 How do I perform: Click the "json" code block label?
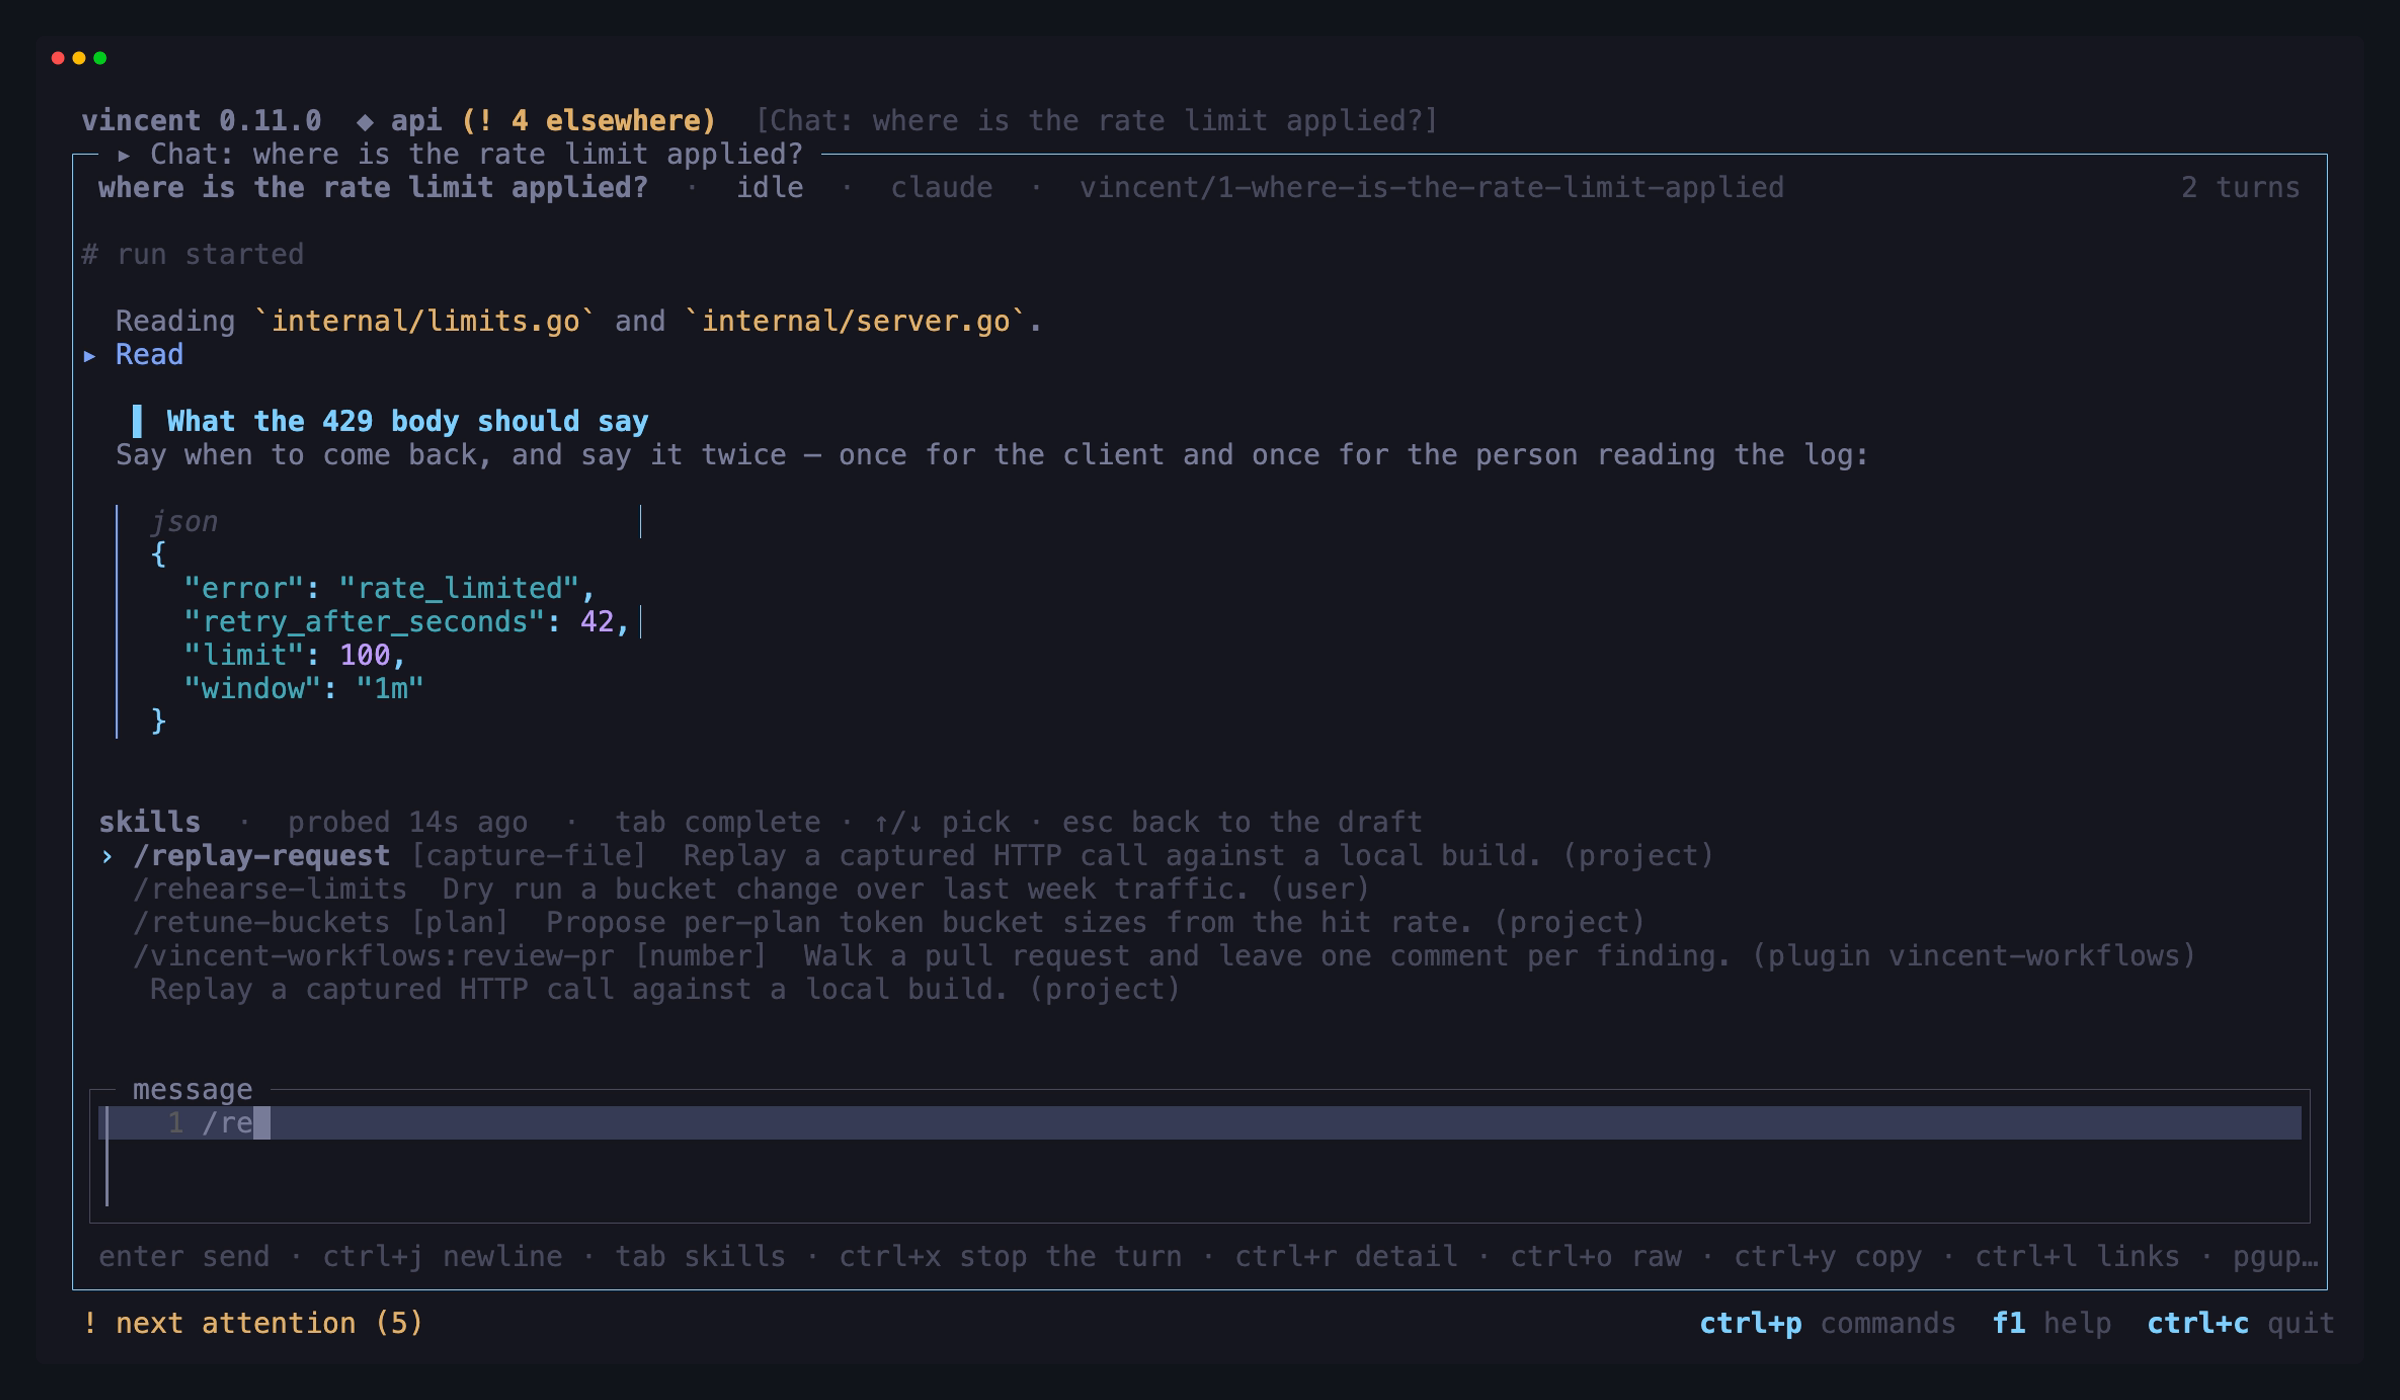[184, 521]
